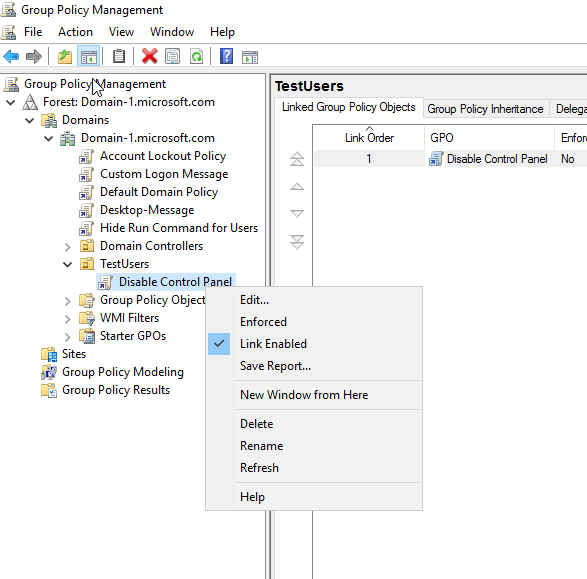
Task: Click the Group Policy Modeling icon
Action: (49, 372)
